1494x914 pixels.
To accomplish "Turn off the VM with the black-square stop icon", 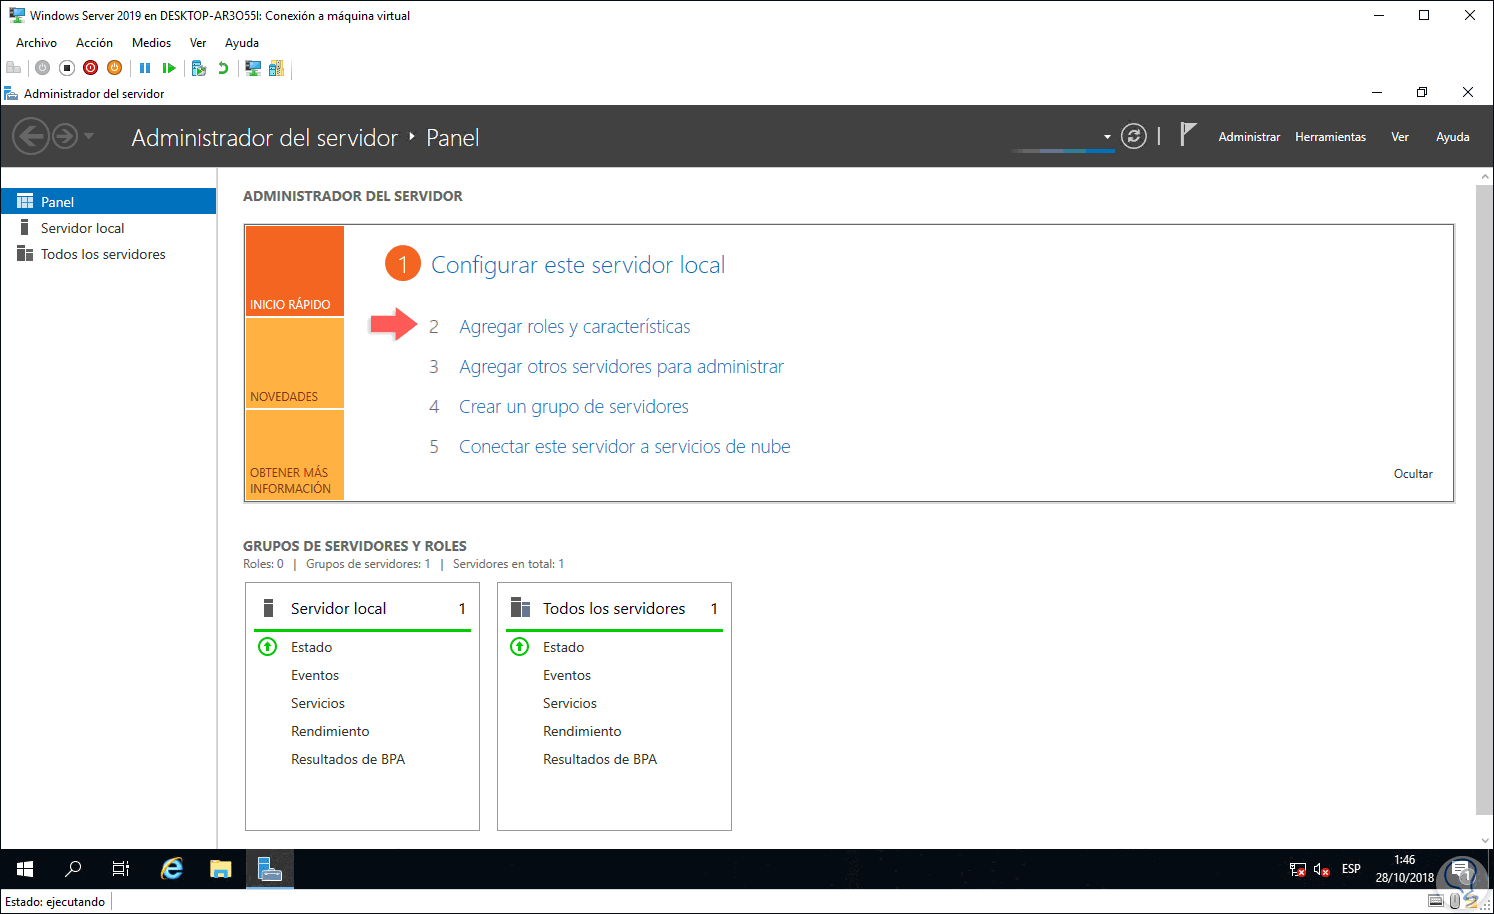I will [x=67, y=68].
